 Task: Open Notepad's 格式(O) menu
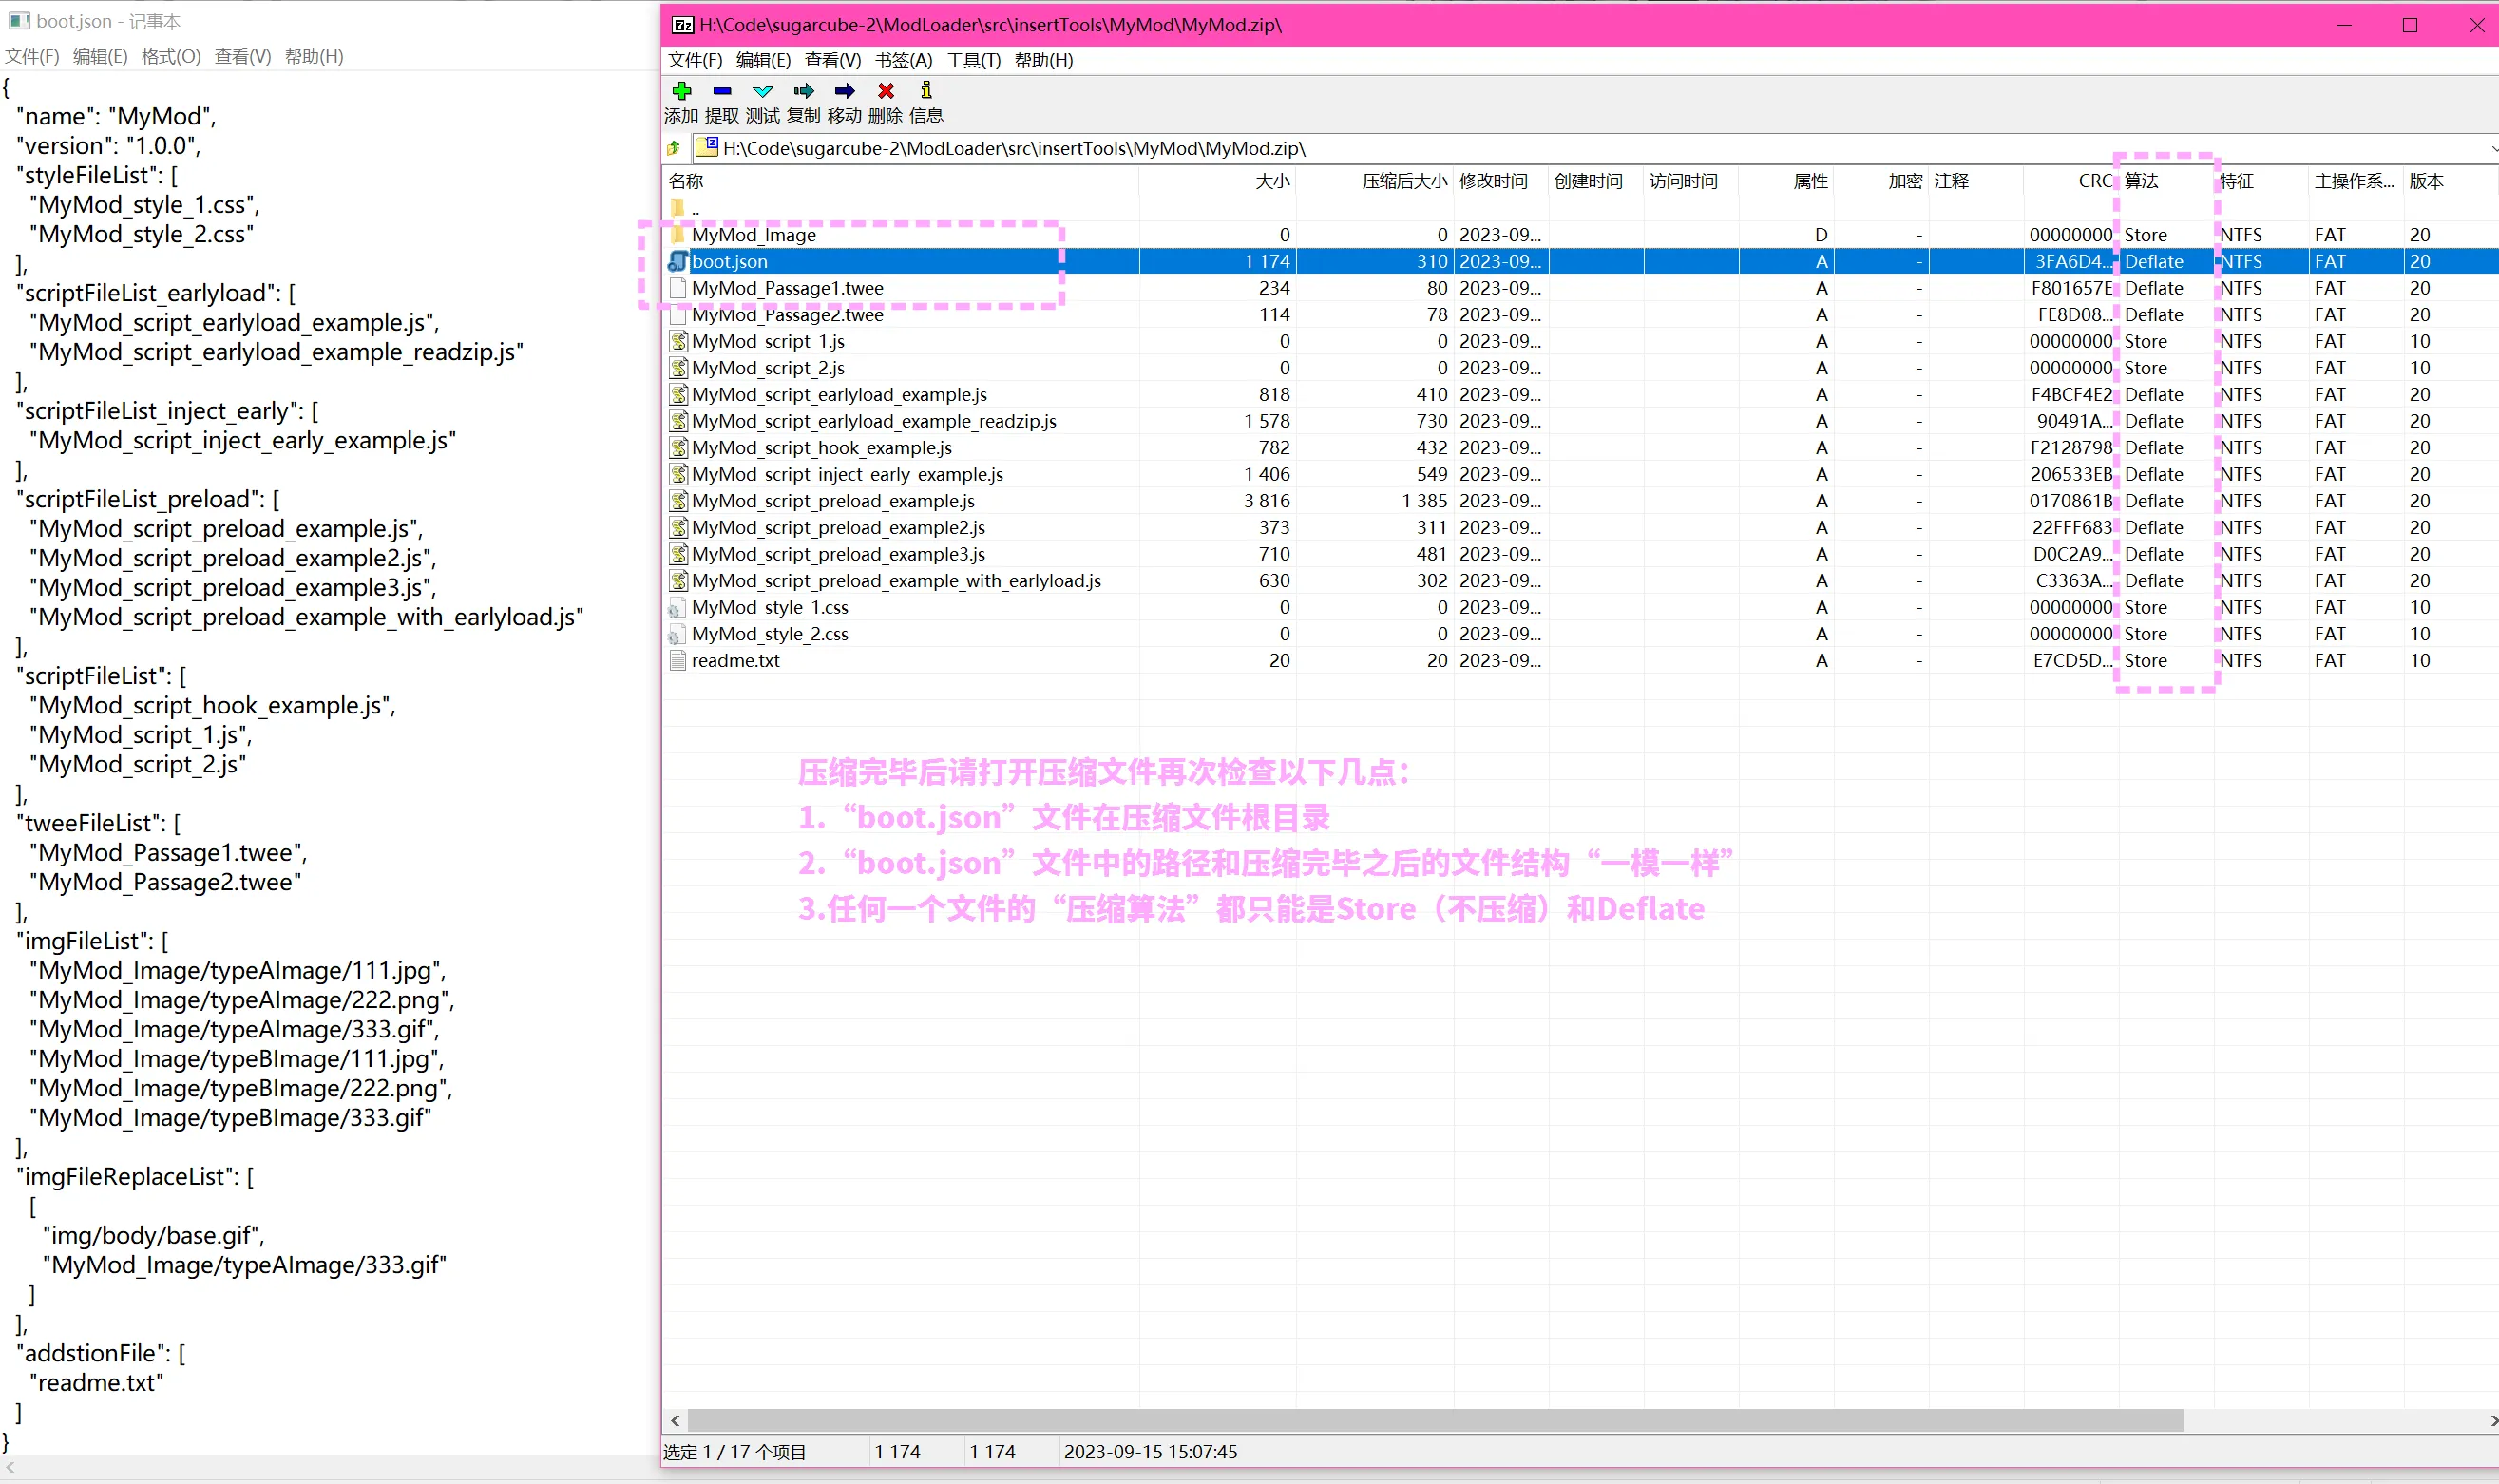tap(170, 56)
